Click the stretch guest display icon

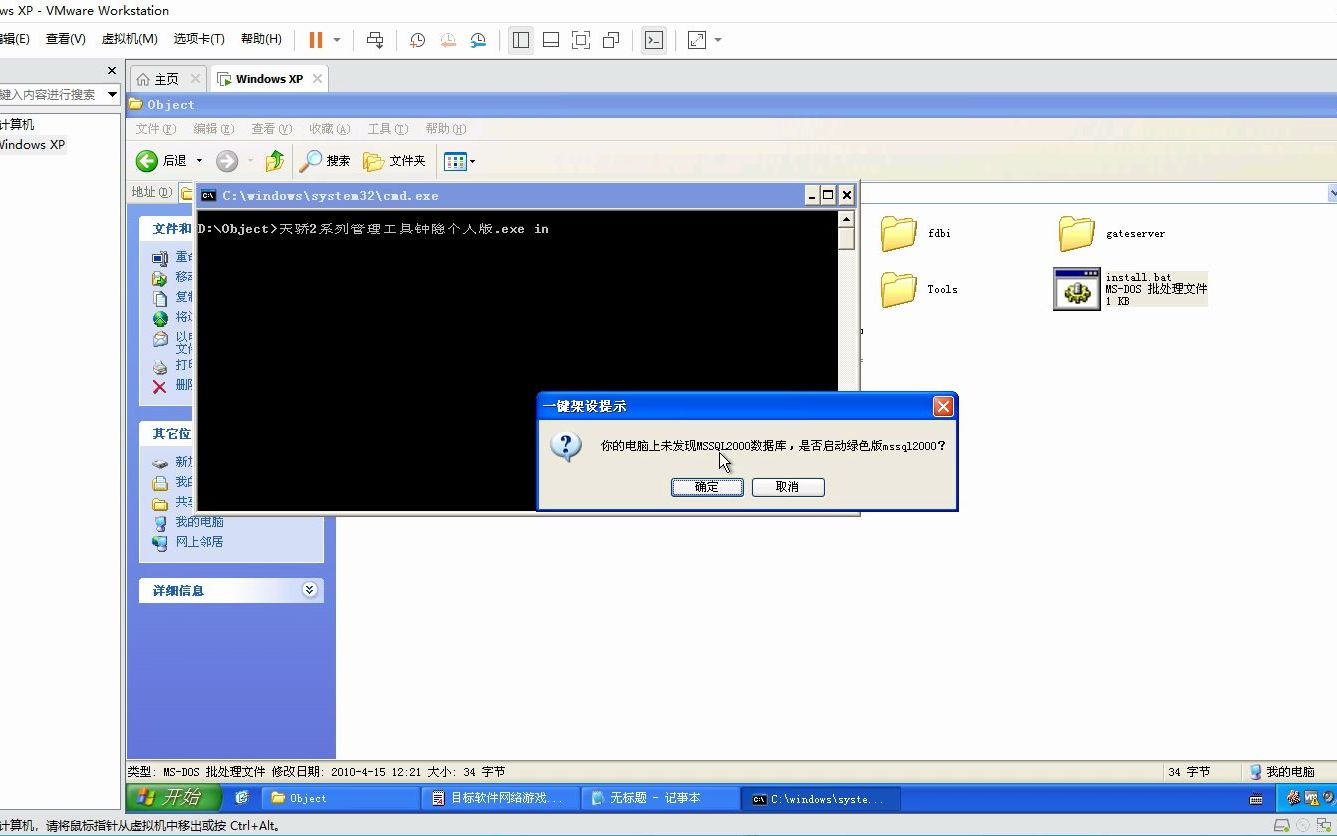coord(697,40)
